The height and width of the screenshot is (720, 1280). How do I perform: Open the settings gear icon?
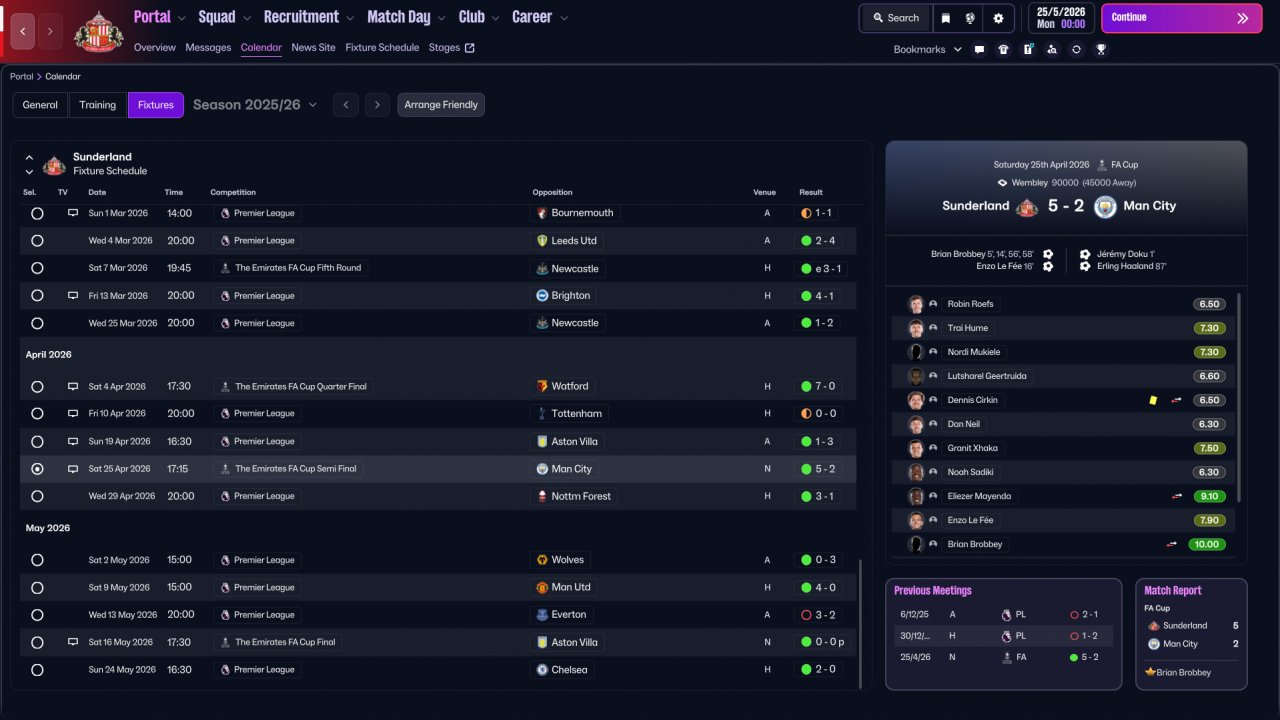point(998,18)
